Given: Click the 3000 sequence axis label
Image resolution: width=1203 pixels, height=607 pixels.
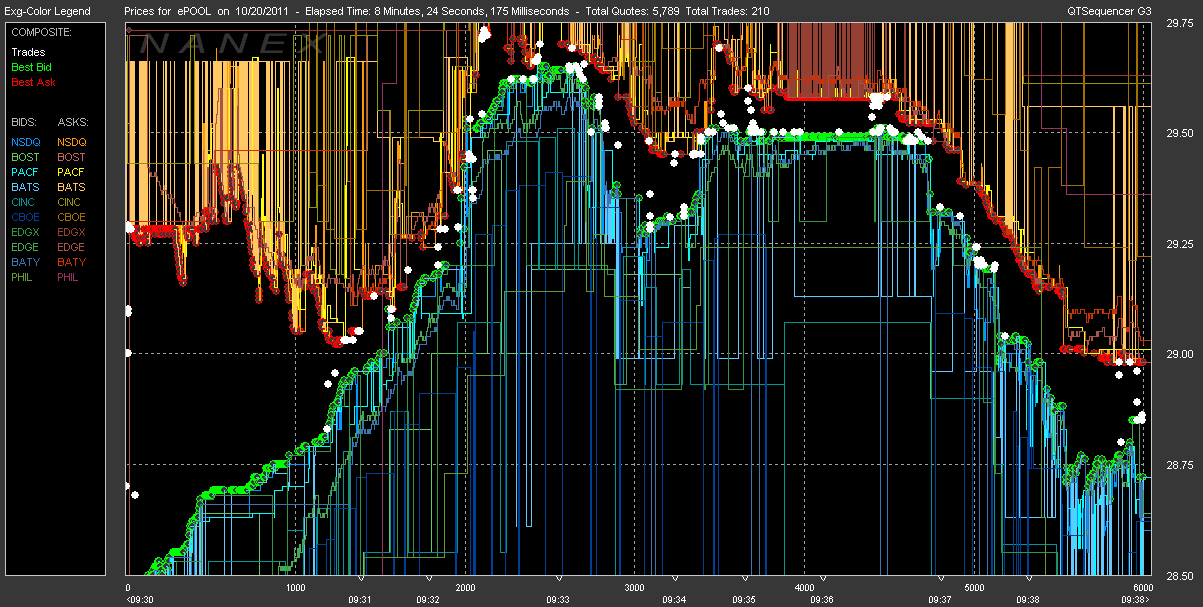Looking at the screenshot, I should (635, 588).
